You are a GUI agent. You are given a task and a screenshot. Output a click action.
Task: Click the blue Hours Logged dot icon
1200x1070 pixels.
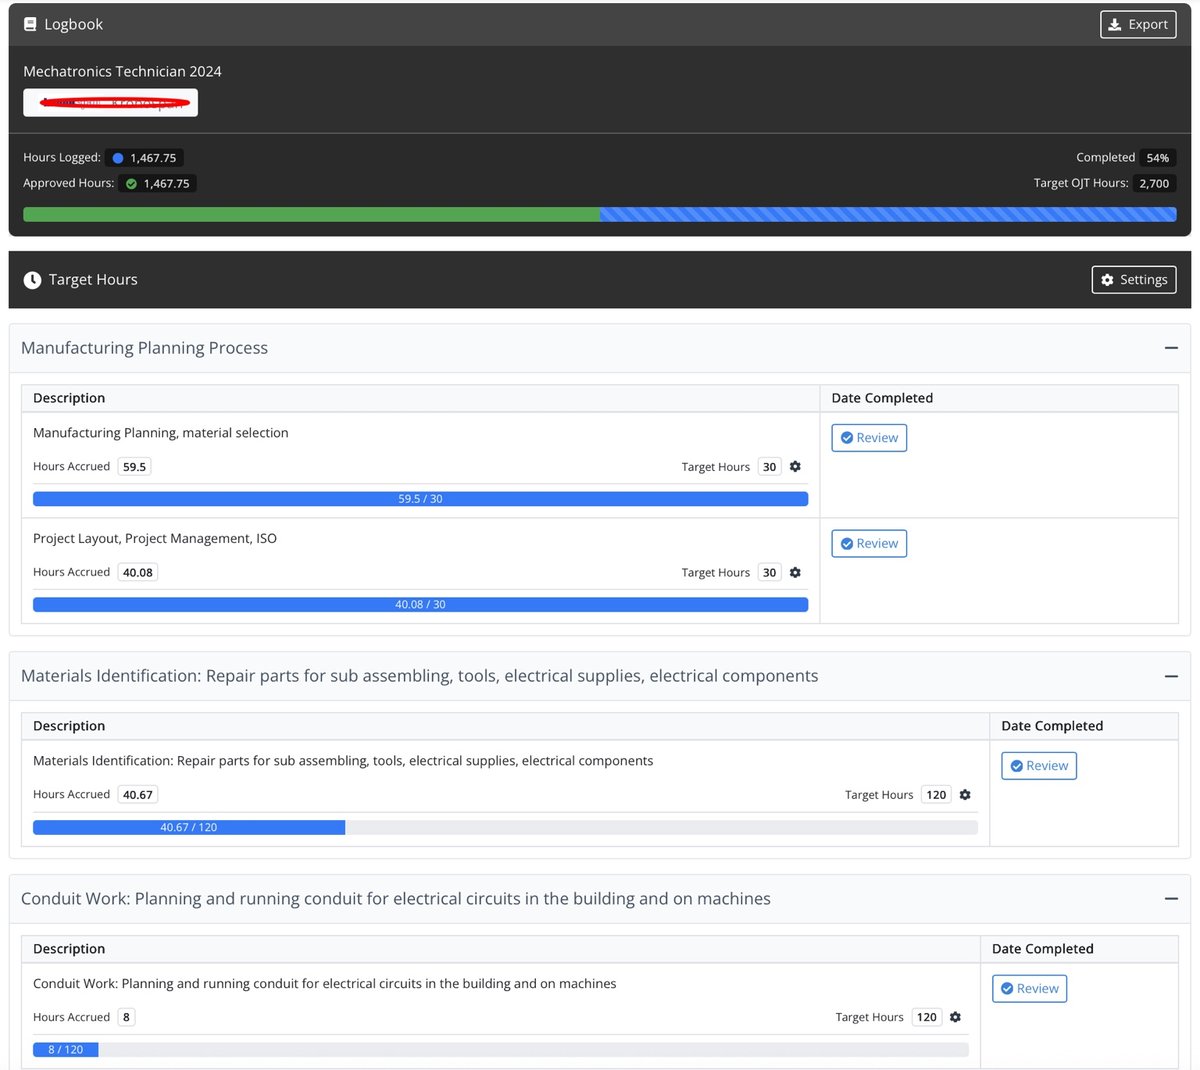(x=118, y=158)
